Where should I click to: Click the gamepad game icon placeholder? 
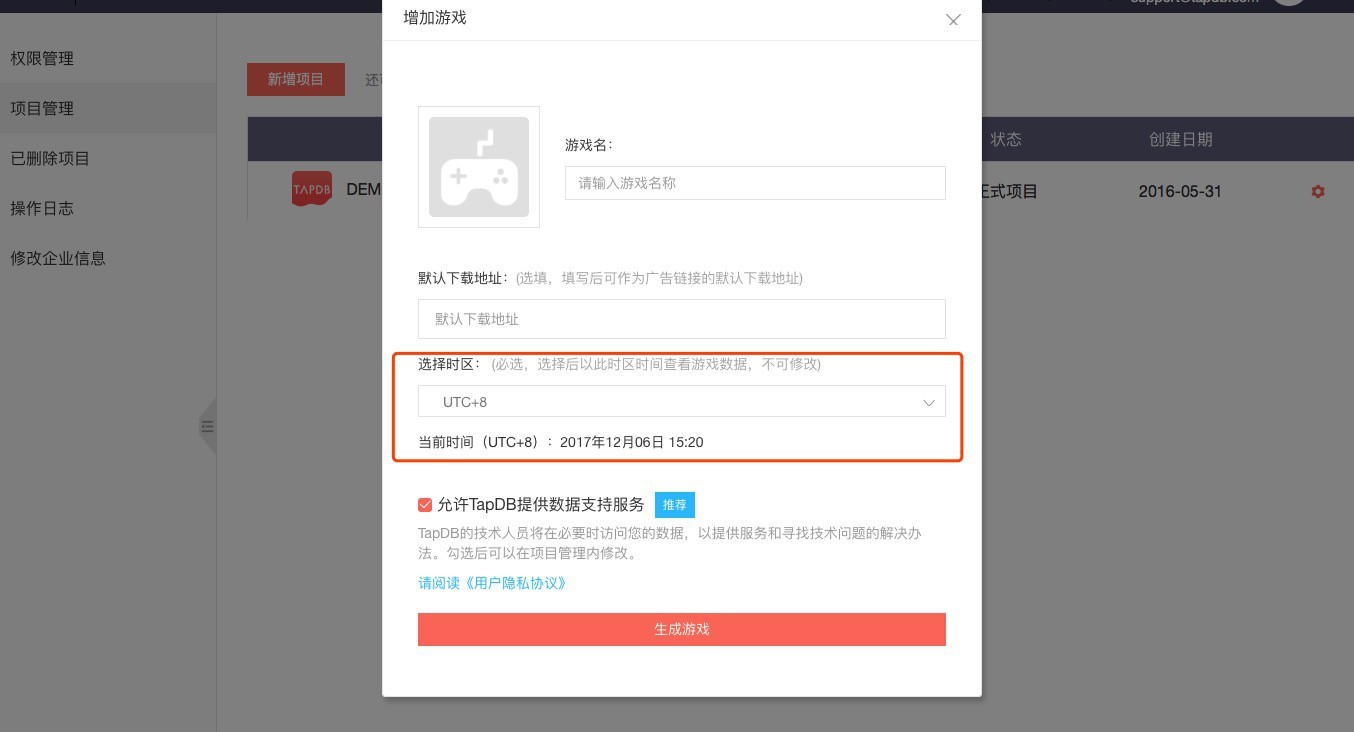coord(479,167)
